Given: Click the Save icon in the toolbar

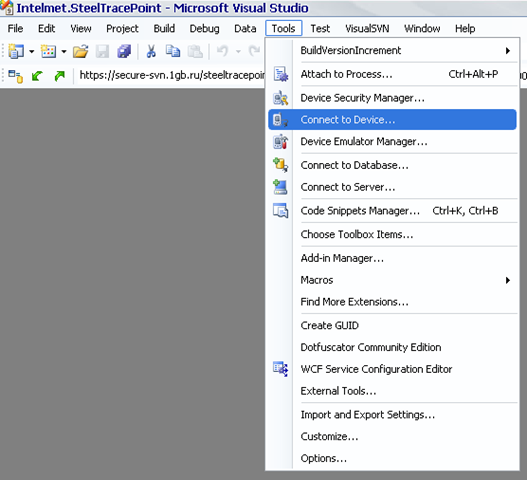Looking at the screenshot, I should 103,51.
